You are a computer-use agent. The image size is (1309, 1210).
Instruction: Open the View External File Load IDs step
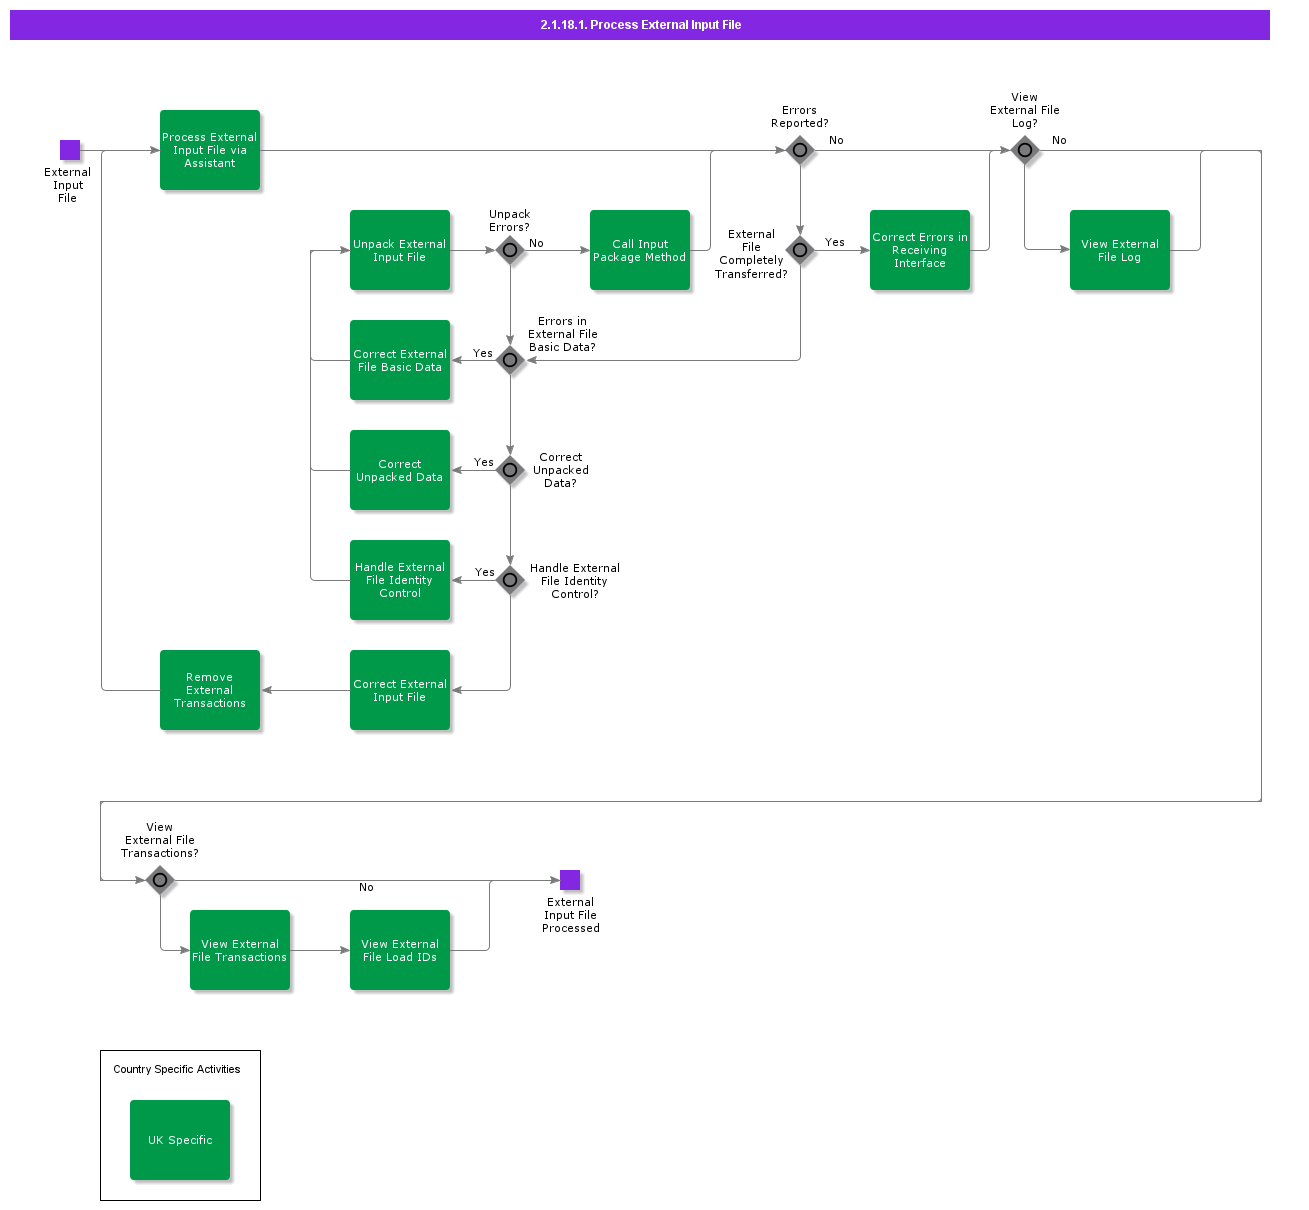[x=399, y=950]
